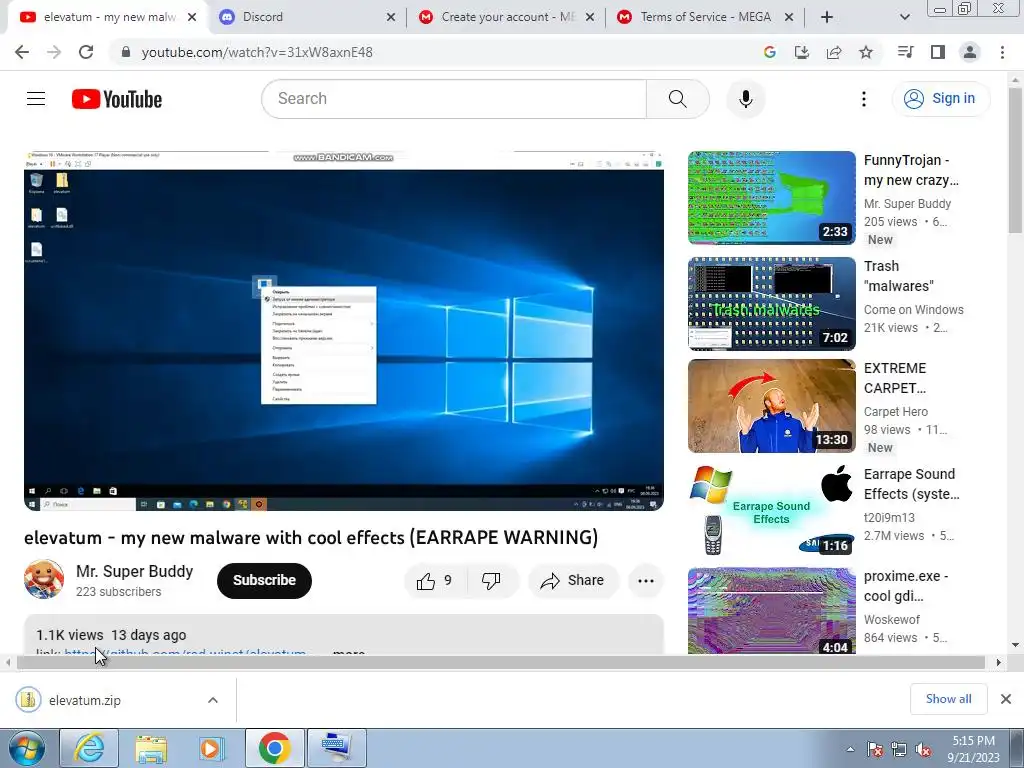The height and width of the screenshot is (768, 1024).
Task: Expand elevatum.zip download options chevron
Action: pos(213,700)
